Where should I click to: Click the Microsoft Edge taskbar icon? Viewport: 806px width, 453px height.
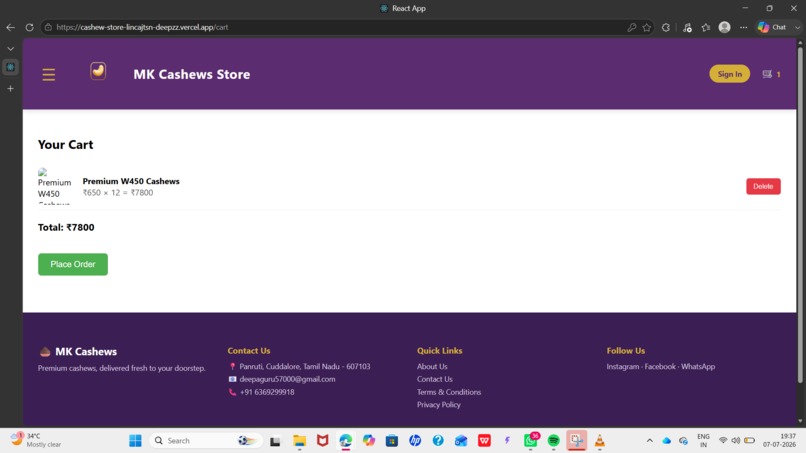tap(345, 441)
